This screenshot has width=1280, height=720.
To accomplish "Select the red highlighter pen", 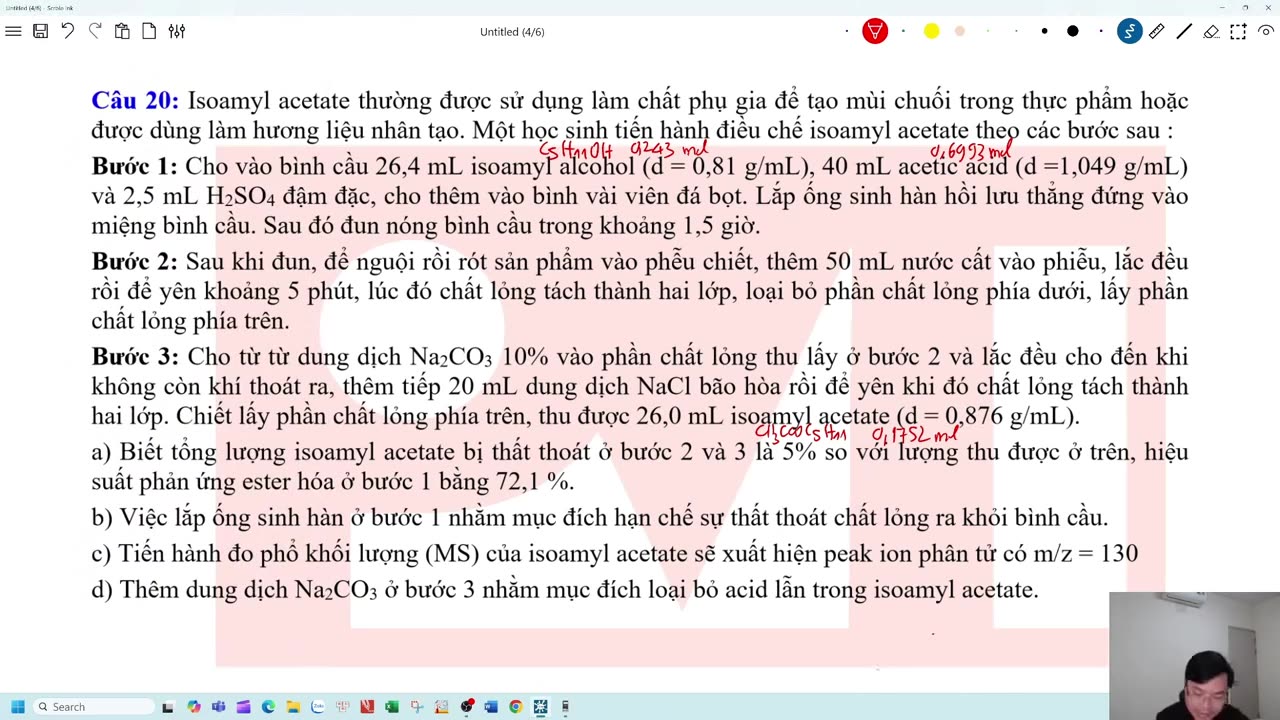I will [x=875, y=31].
